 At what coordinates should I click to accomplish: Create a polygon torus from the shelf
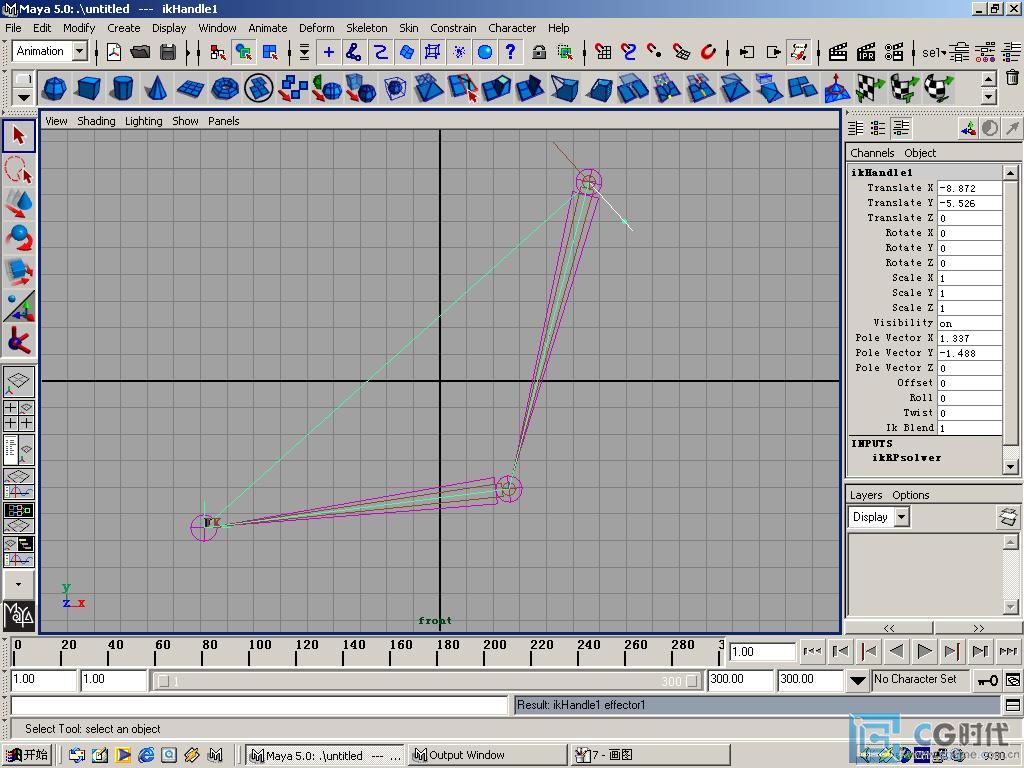pos(225,88)
